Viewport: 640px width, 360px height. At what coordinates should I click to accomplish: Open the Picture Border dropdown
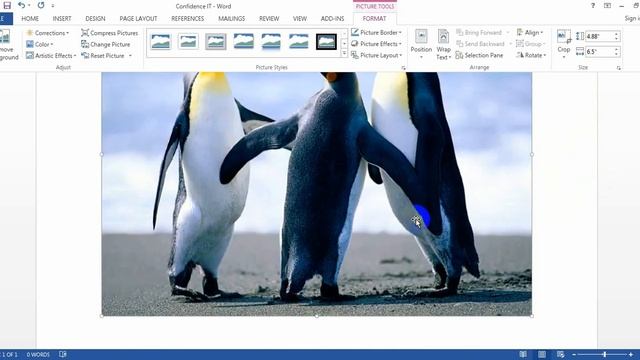point(376,32)
